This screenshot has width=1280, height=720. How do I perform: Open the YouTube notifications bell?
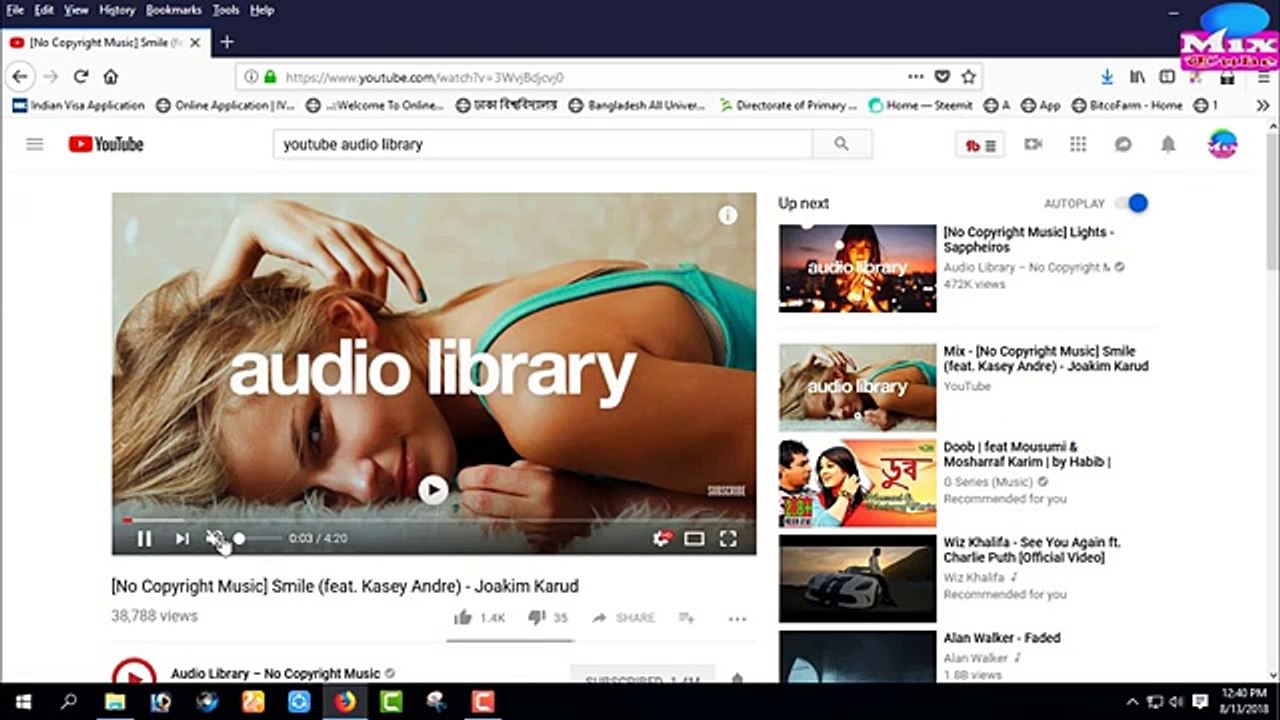[x=1168, y=144]
